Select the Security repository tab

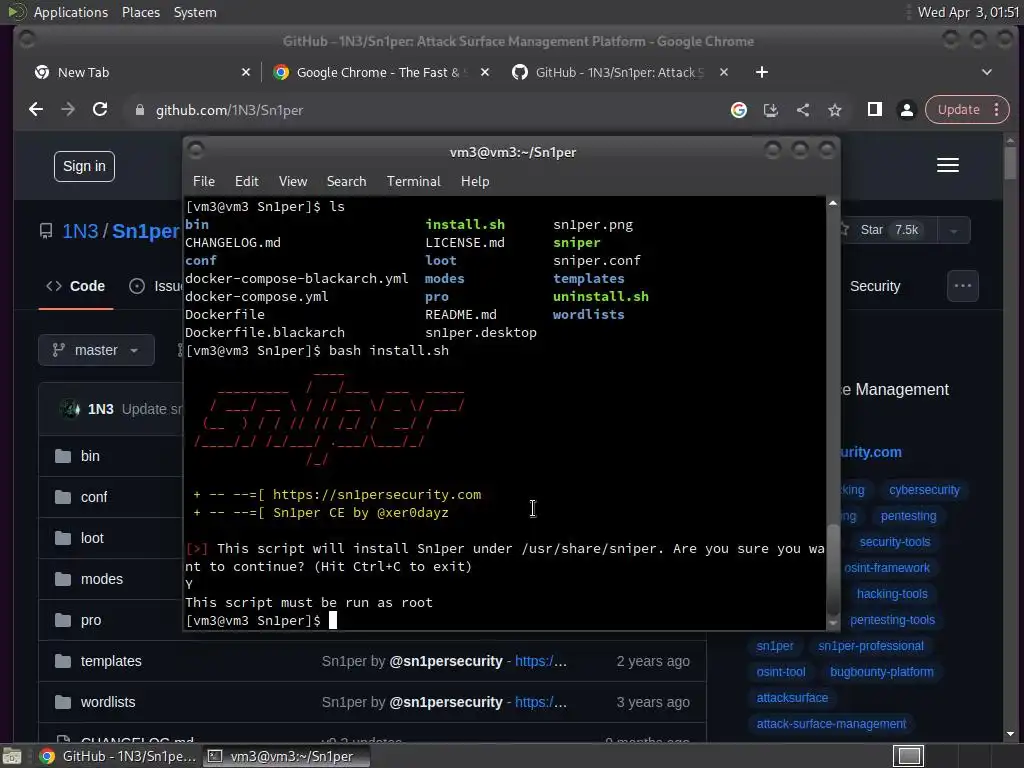875,286
